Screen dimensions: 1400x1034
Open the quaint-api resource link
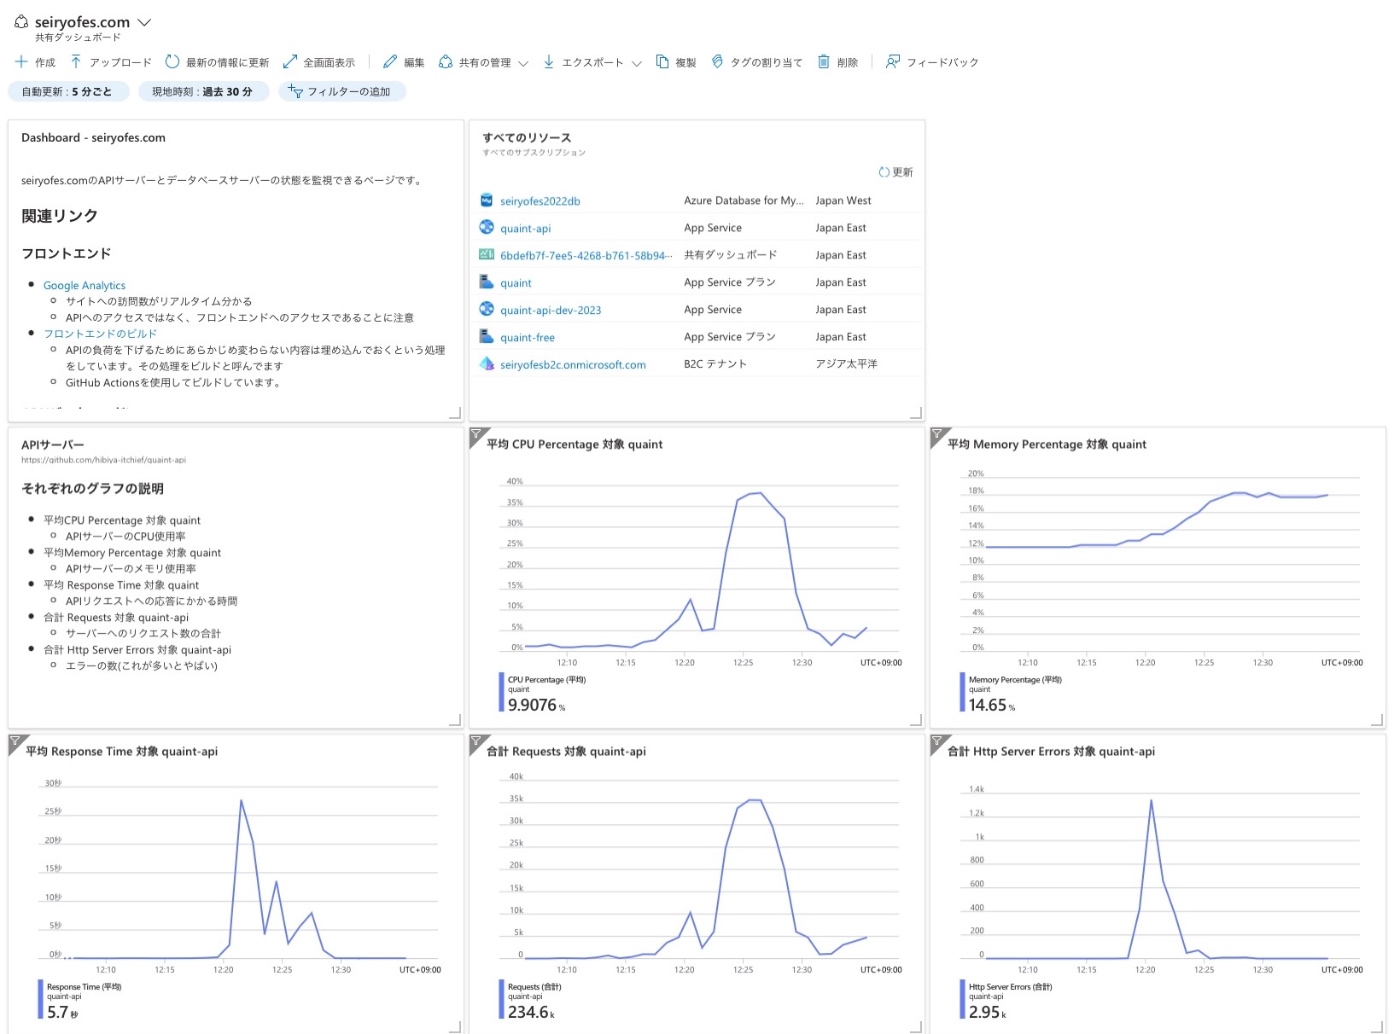tap(525, 228)
